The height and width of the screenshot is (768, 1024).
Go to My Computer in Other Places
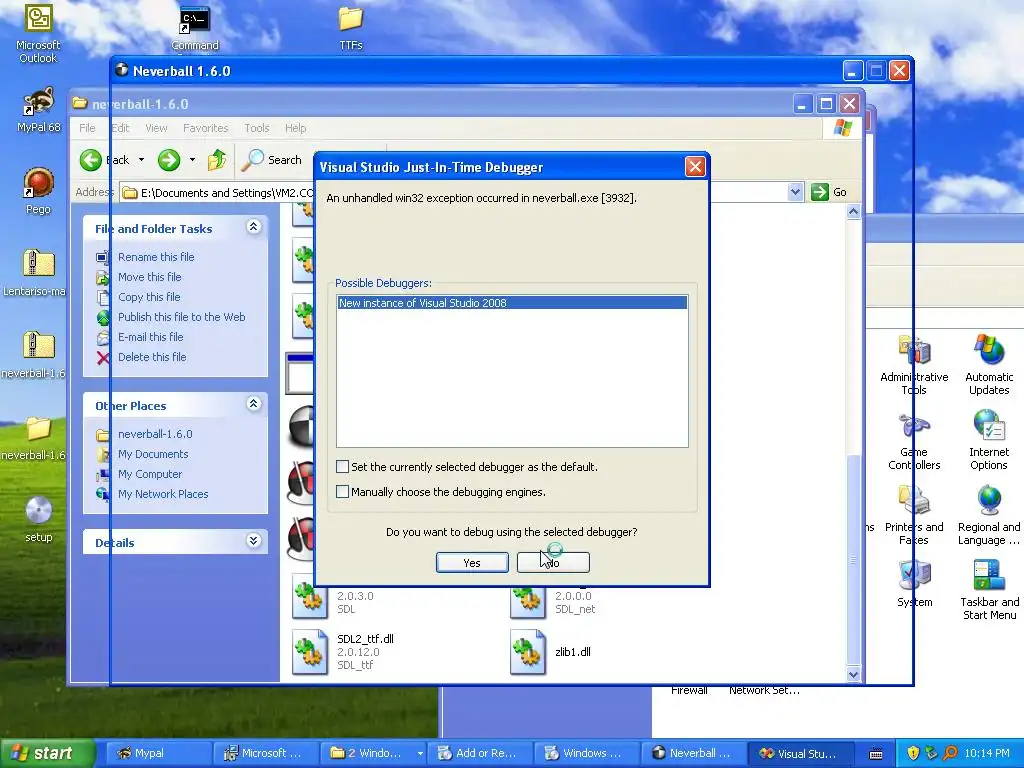[x=150, y=474]
